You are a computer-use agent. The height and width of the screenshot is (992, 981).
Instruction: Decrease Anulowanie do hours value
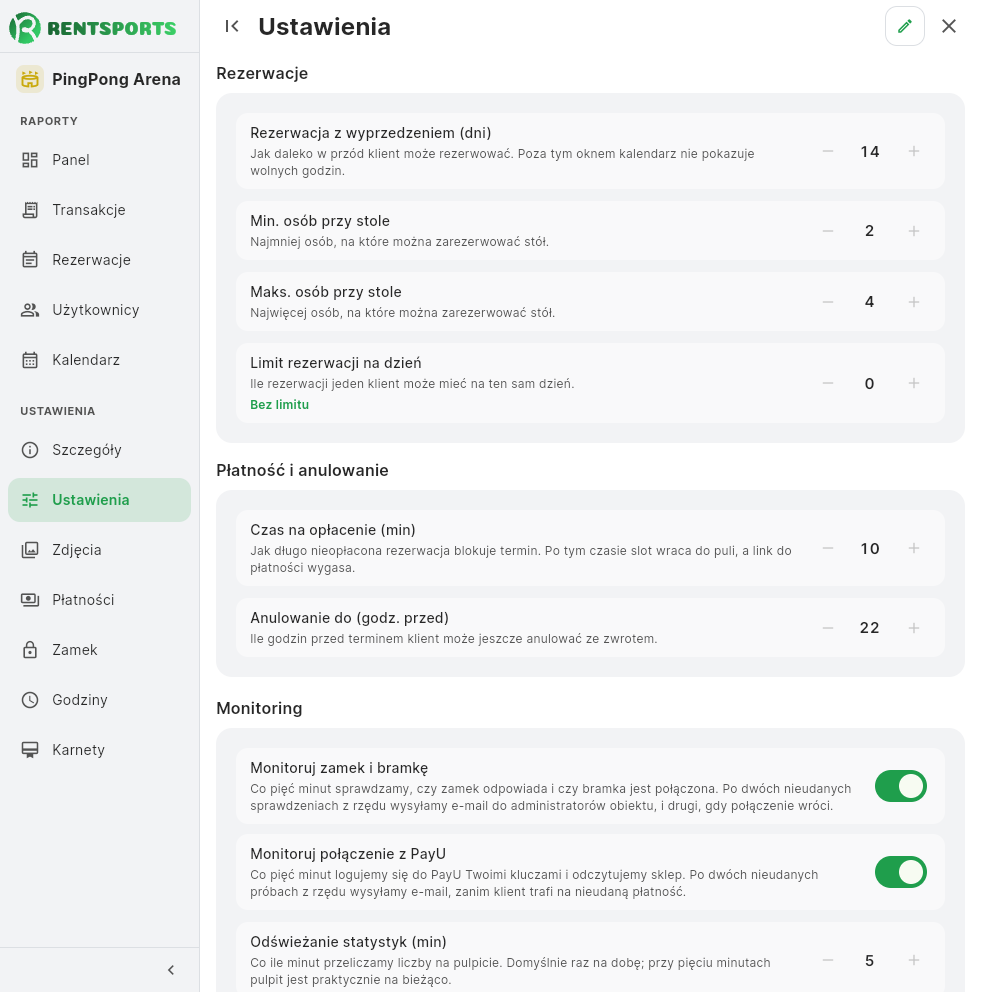point(828,628)
